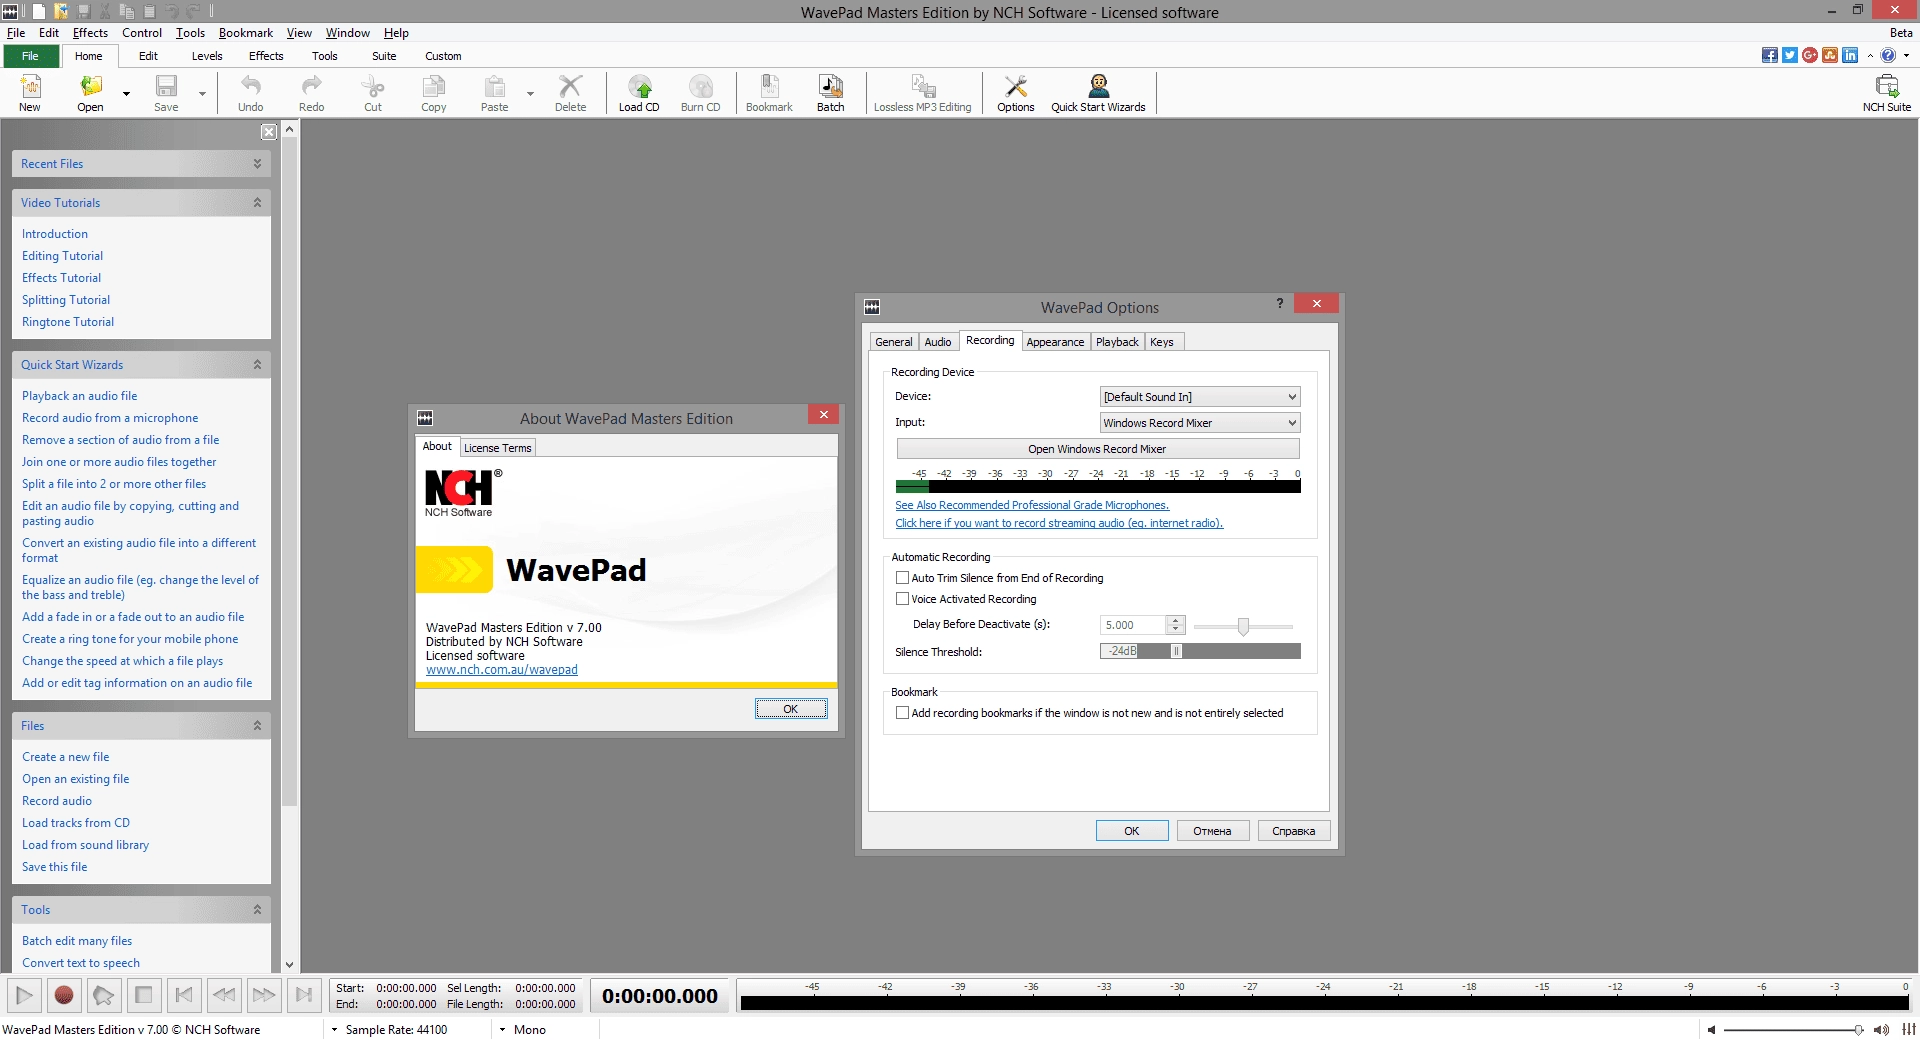Viewport: 1920px width, 1040px height.
Task: Click the Fast Forward transport button
Action: pos(264,995)
